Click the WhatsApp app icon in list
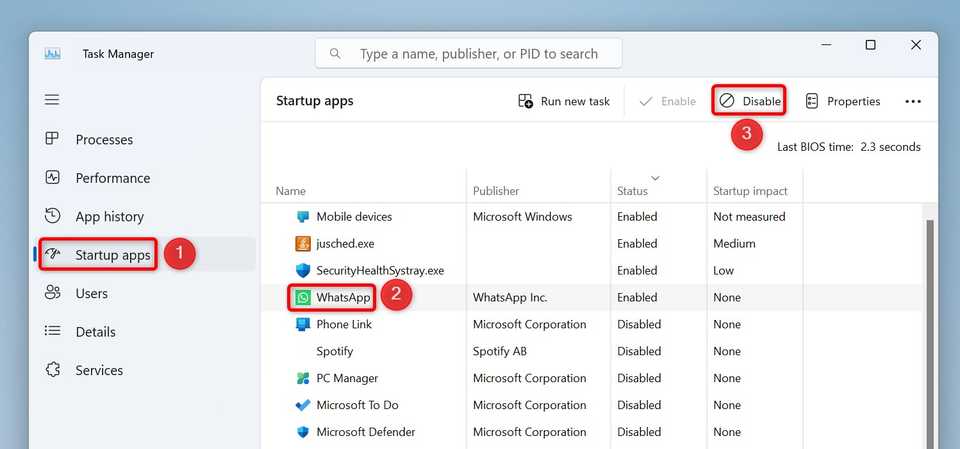Viewport: 960px width, 449px height. click(x=303, y=298)
